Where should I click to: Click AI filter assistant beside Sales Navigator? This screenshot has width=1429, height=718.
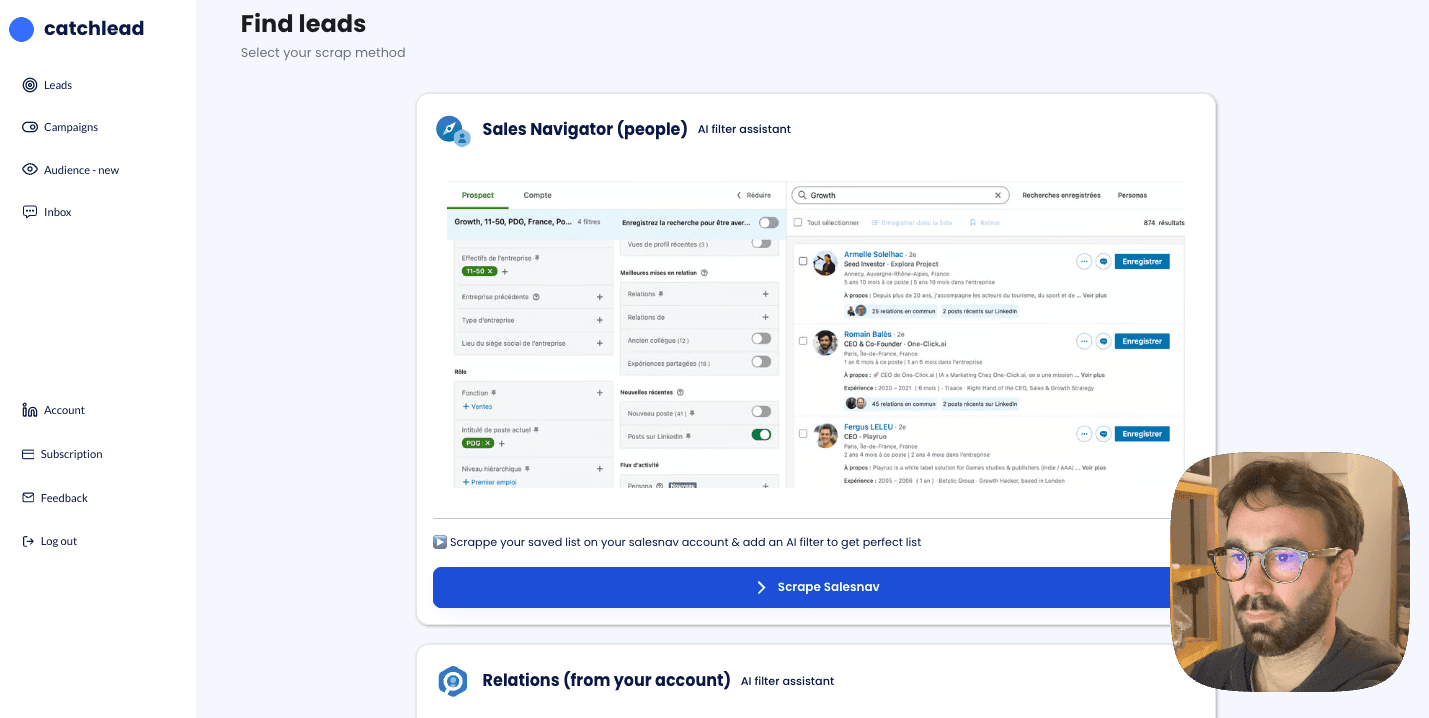(744, 129)
